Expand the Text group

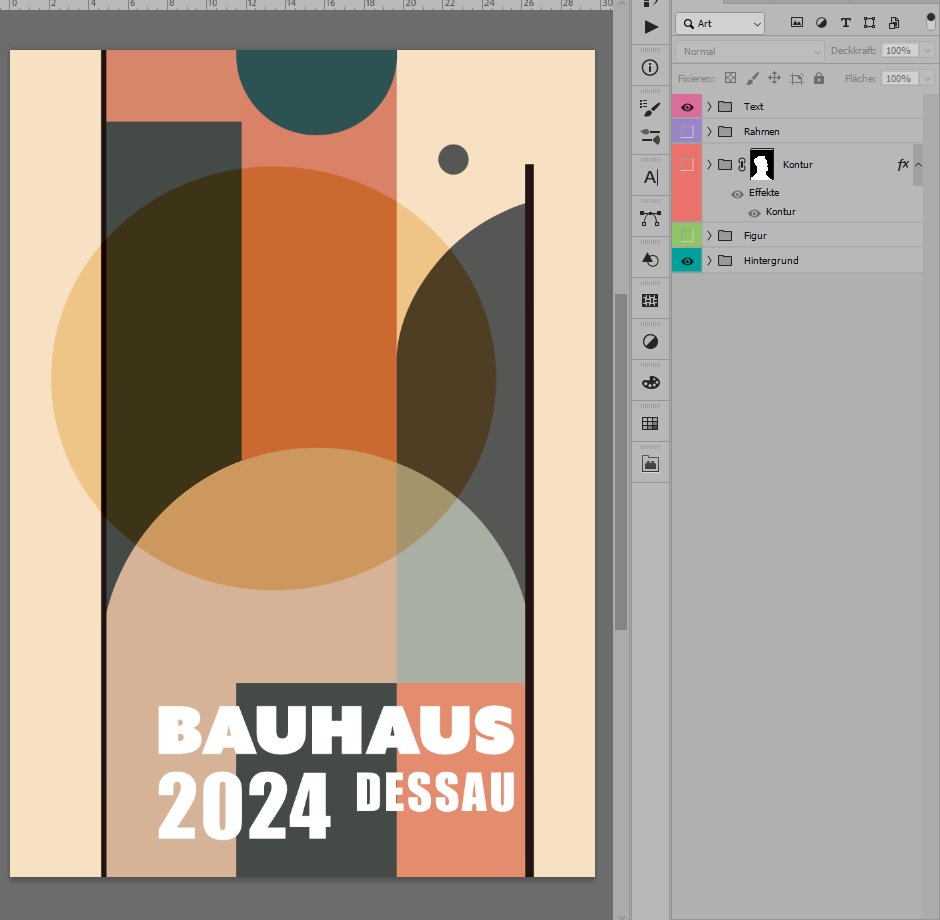pos(709,107)
